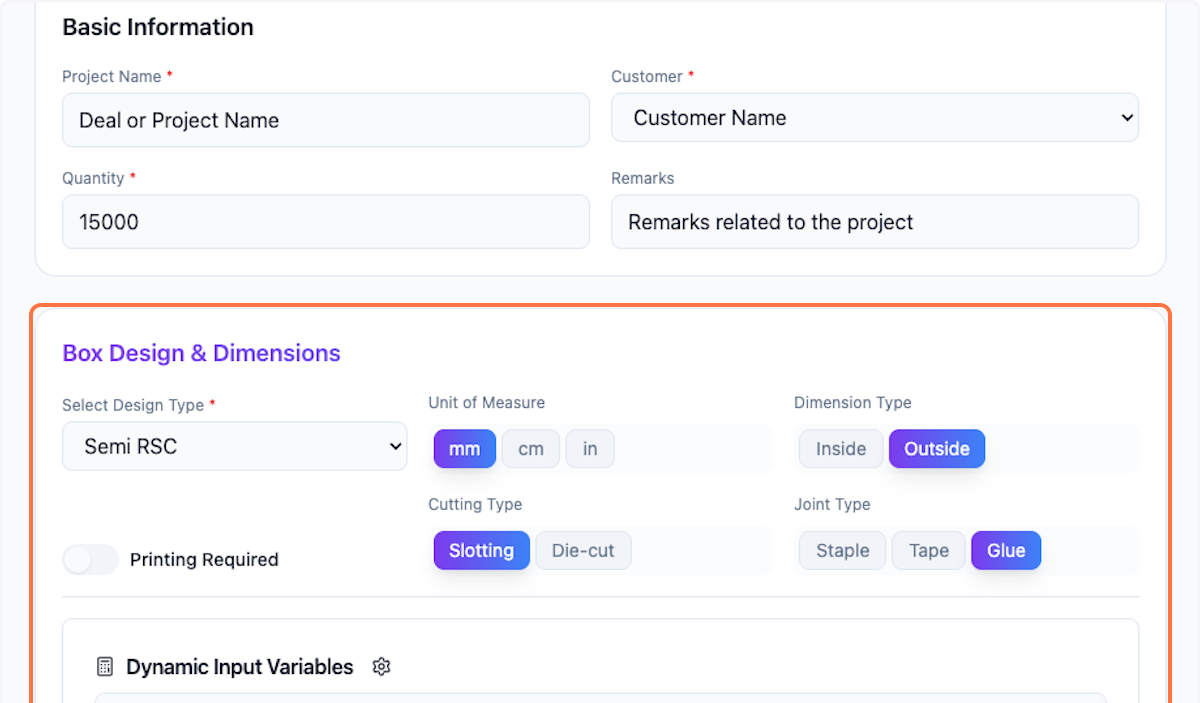Click into the Remarks text field
The width and height of the screenshot is (1200, 703).
874,222
